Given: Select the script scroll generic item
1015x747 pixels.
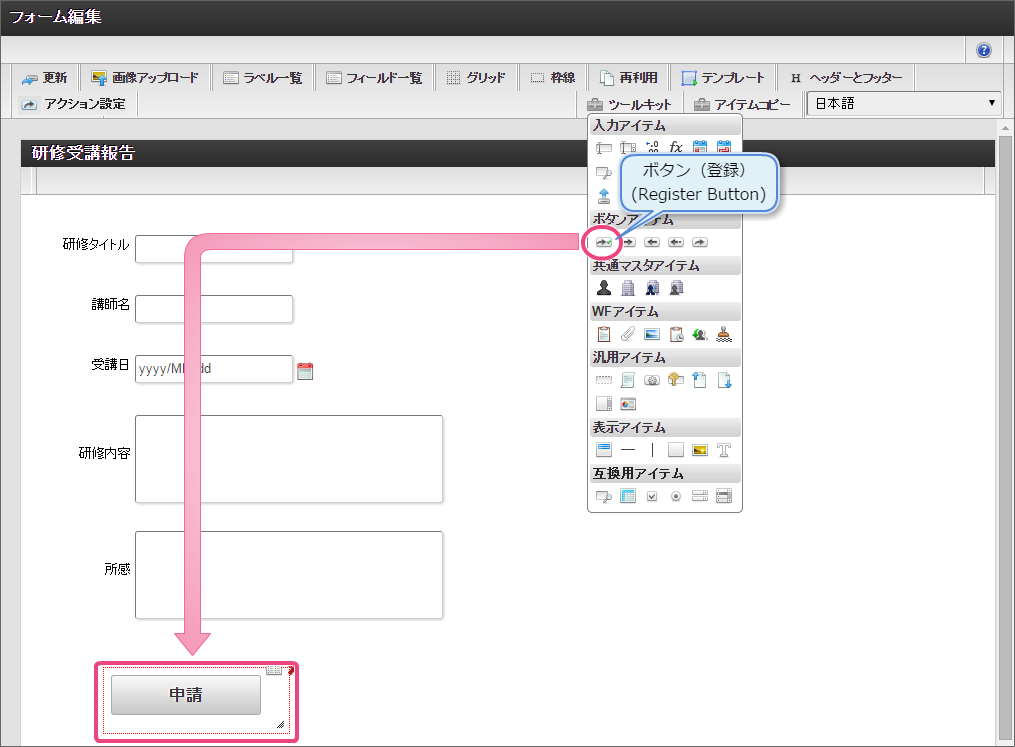Looking at the screenshot, I should [628, 380].
